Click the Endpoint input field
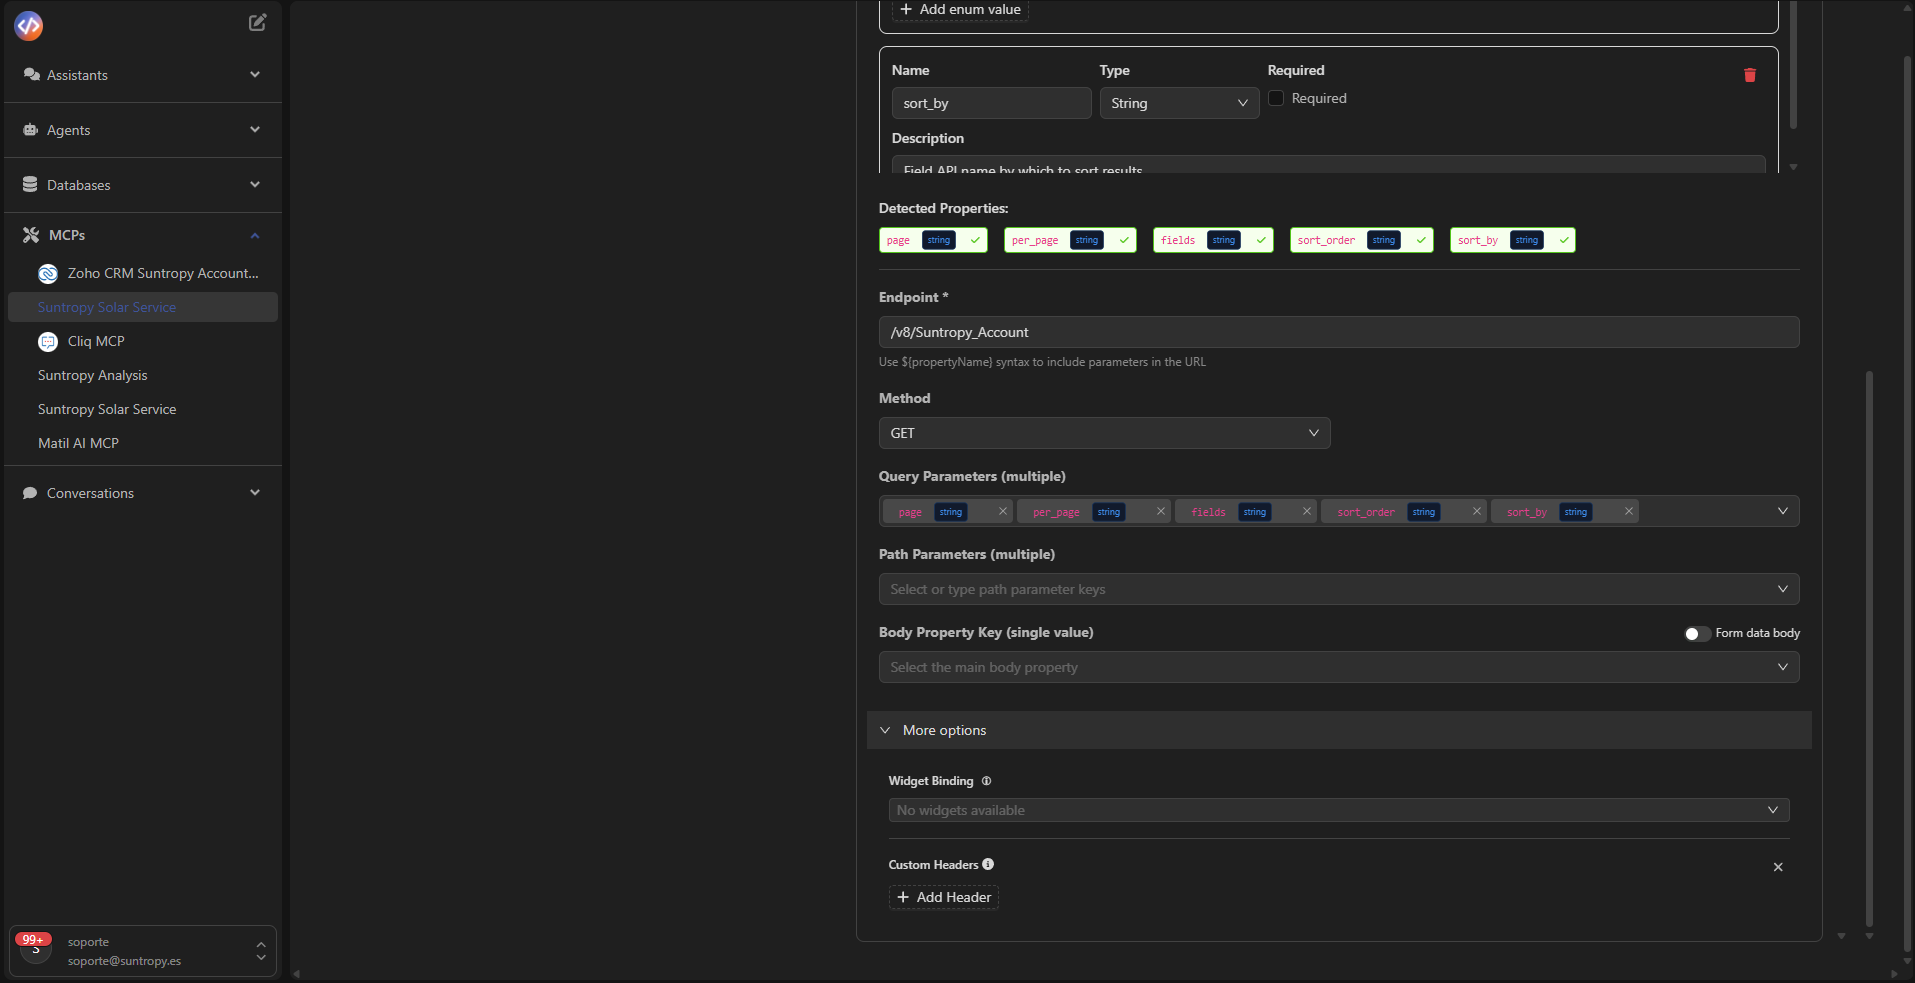This screenshot has height=983, width=1915. [x=1339, y=332]
